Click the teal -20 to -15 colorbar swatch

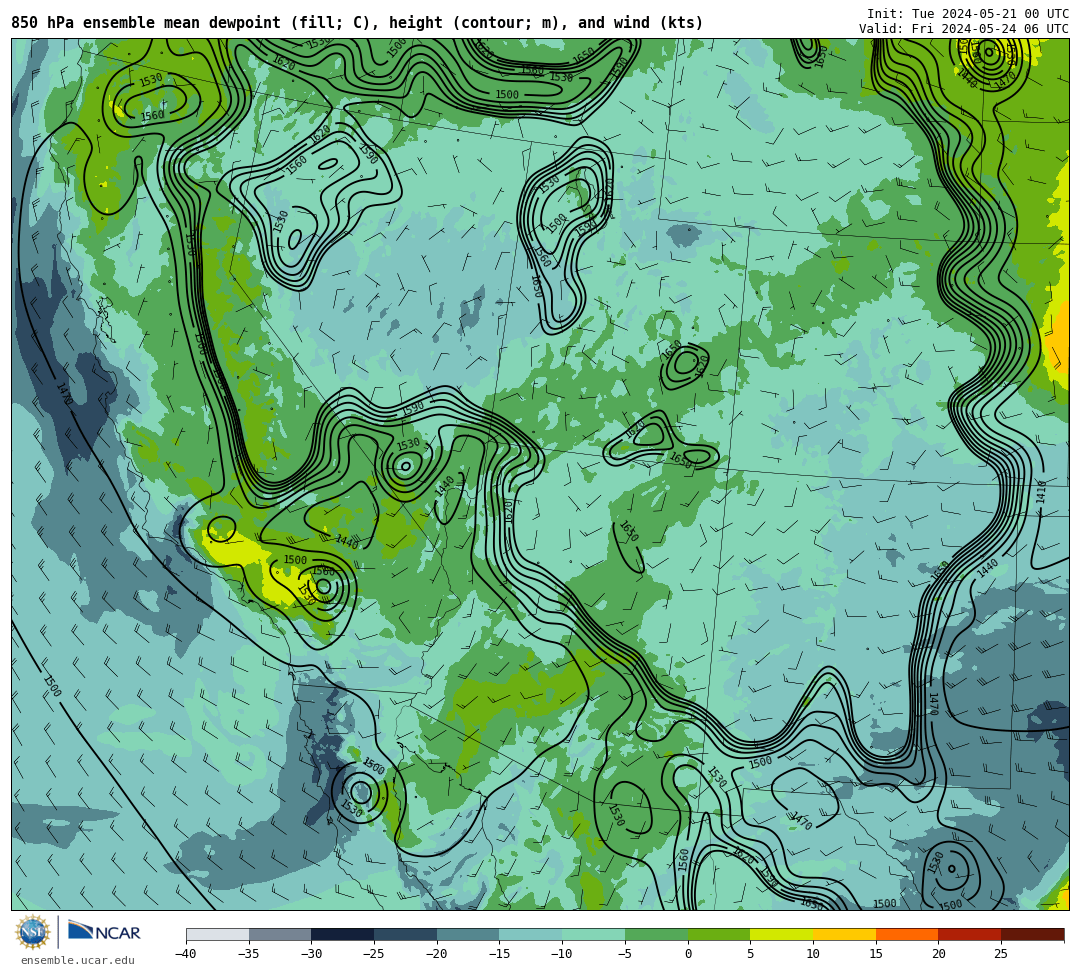468,934
